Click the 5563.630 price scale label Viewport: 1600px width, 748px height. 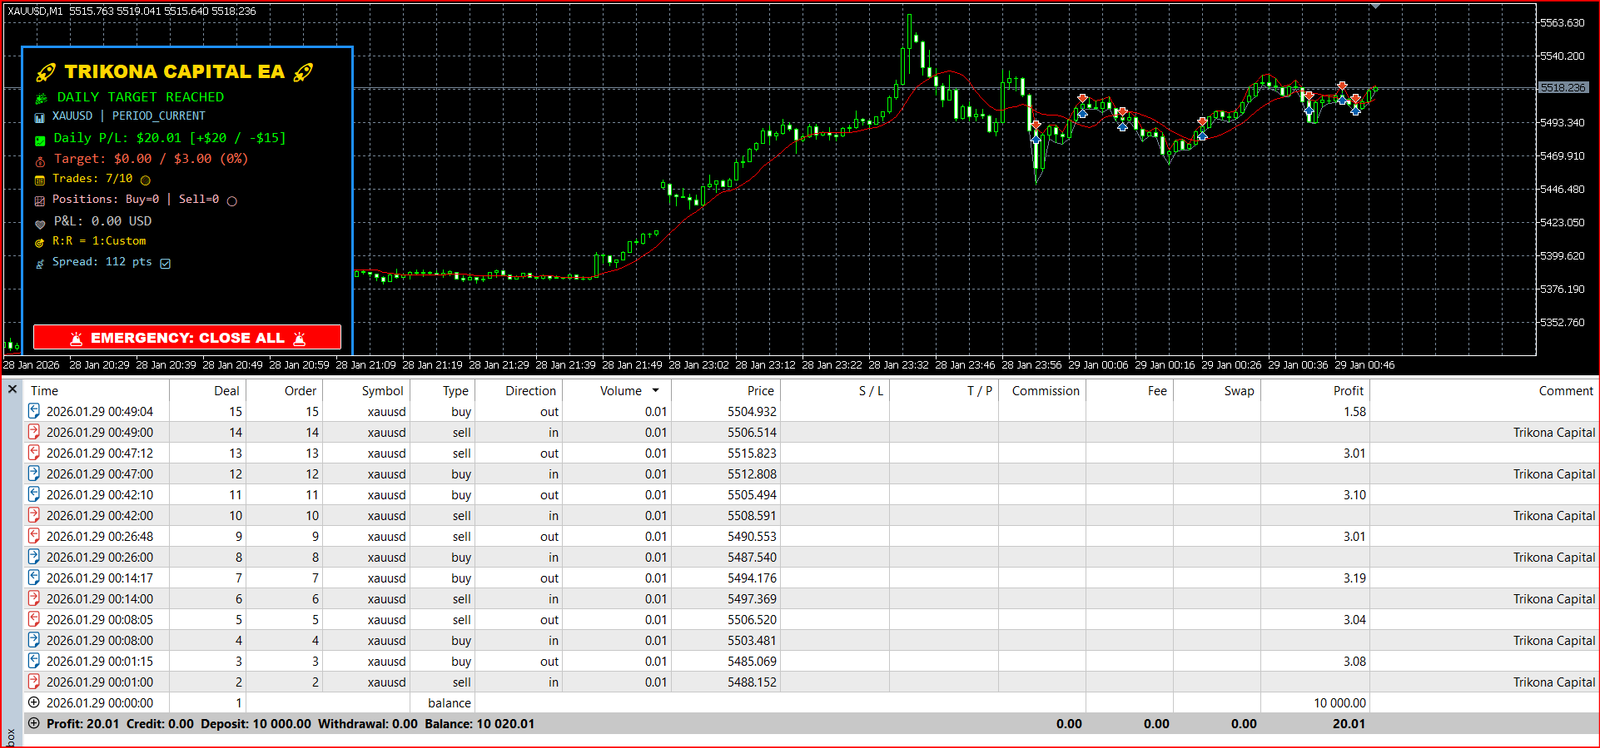[x=1562, y=23]
